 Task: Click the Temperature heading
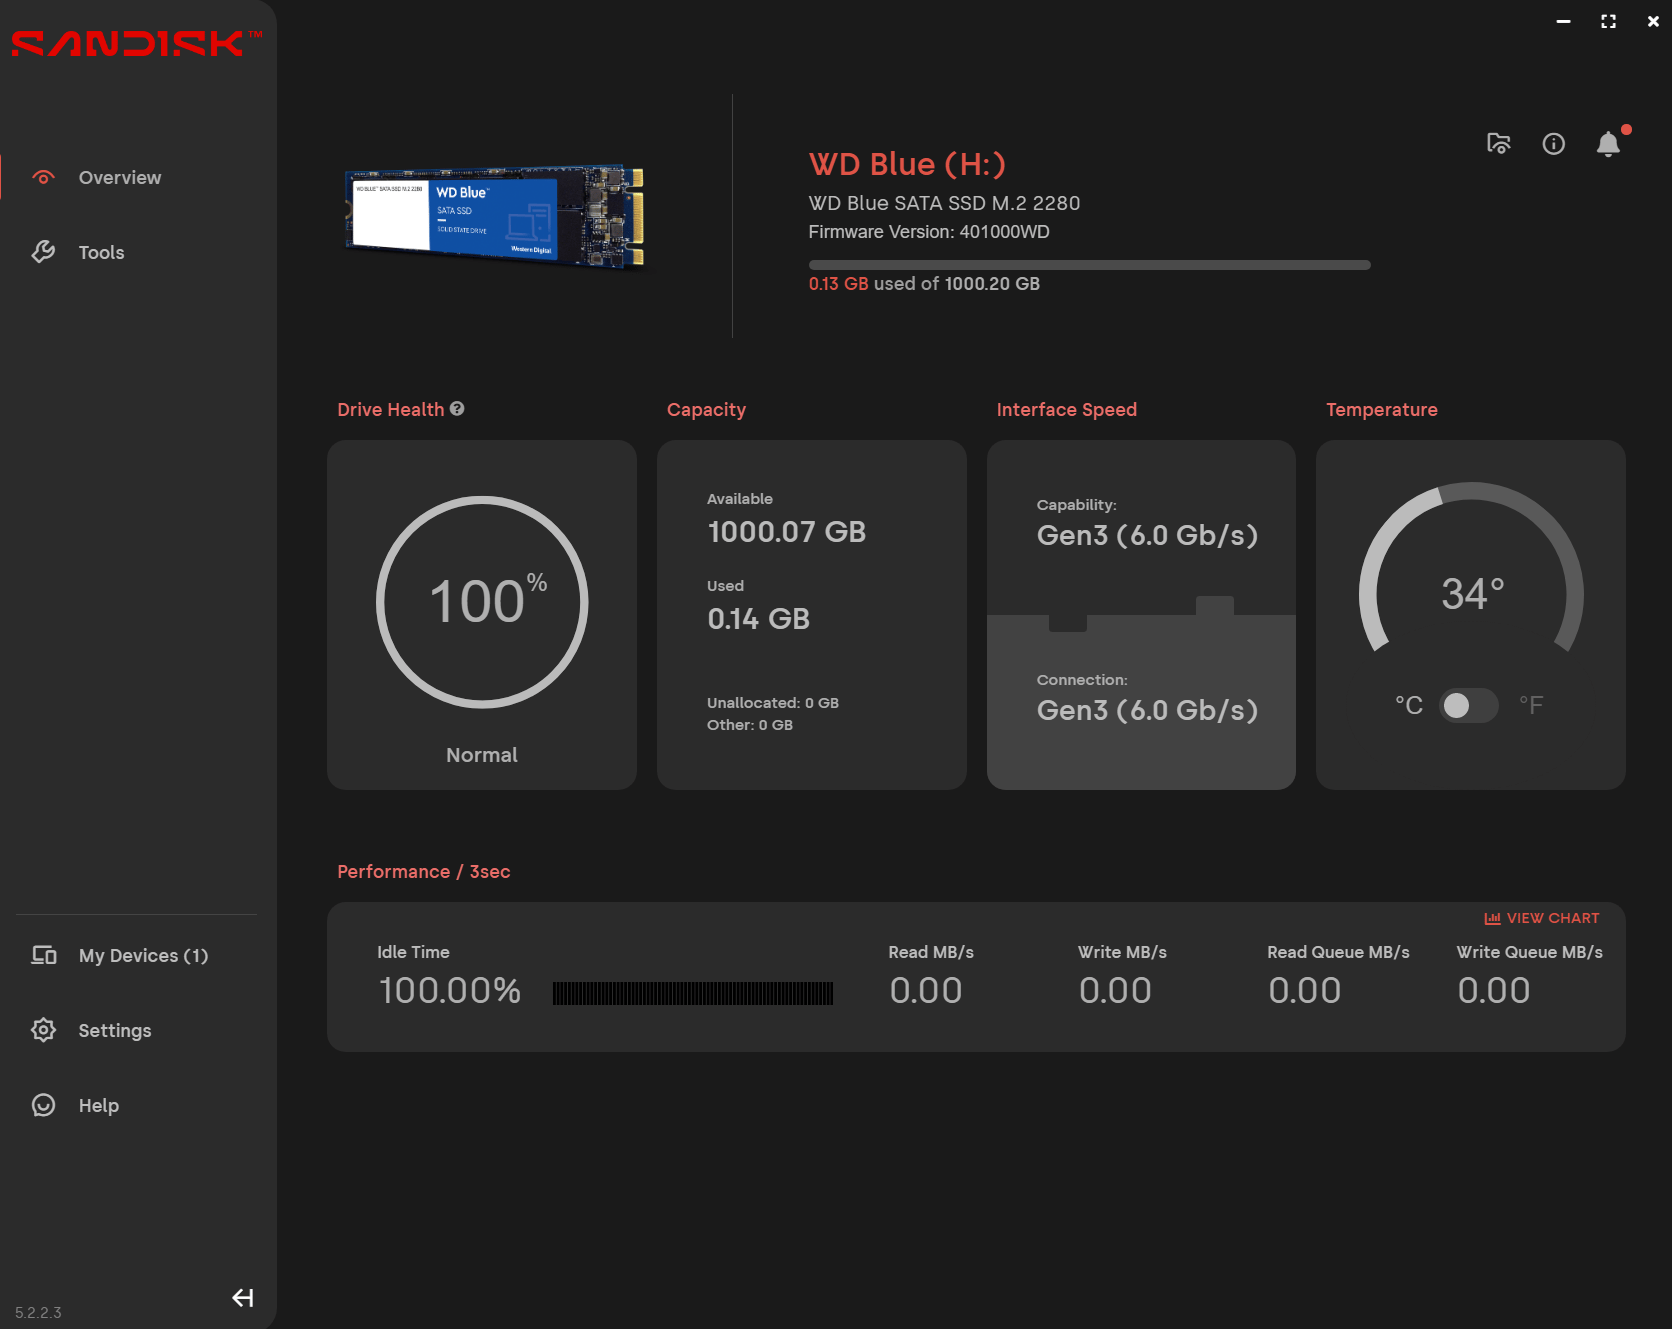tap(1381, 409)
